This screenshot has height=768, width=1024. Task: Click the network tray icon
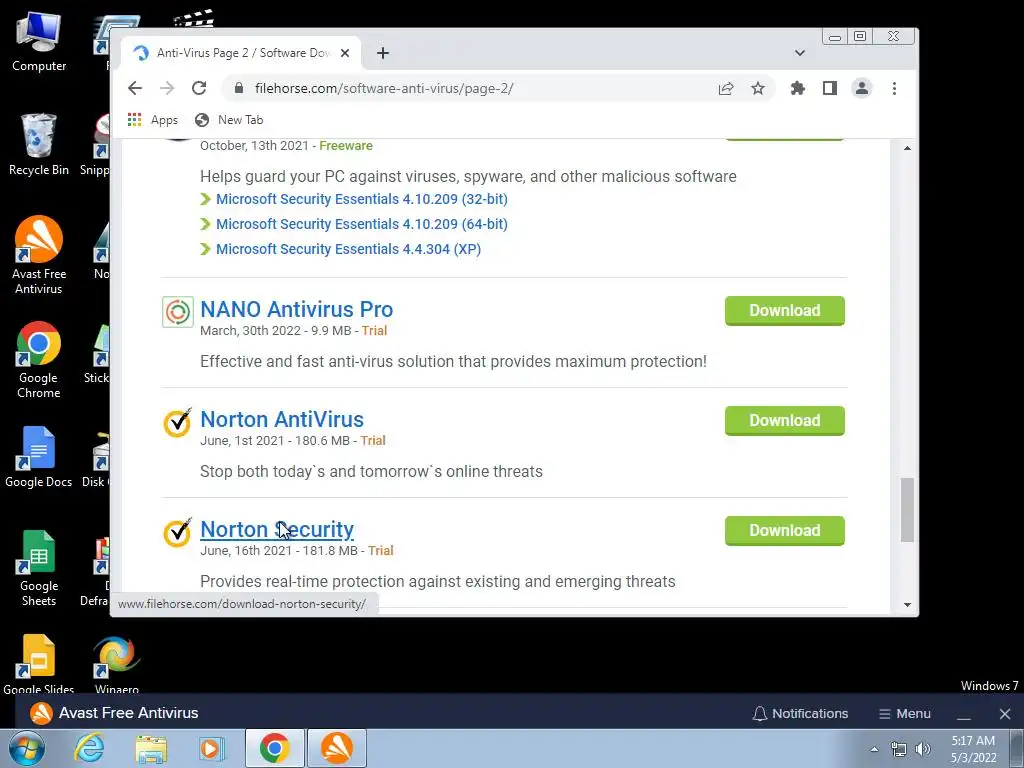[x=899, y=749]
